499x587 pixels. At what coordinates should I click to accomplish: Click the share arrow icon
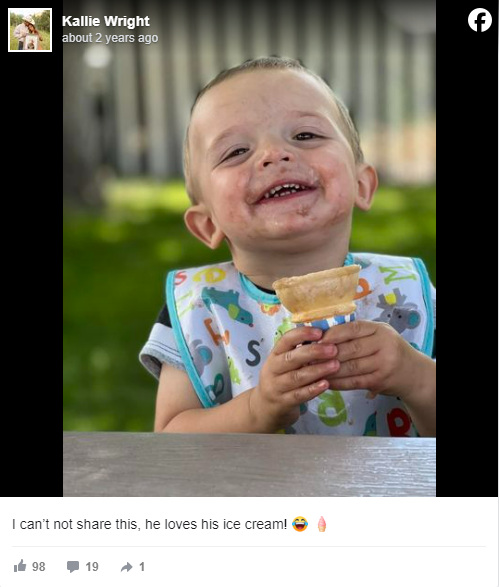[127, 567]
